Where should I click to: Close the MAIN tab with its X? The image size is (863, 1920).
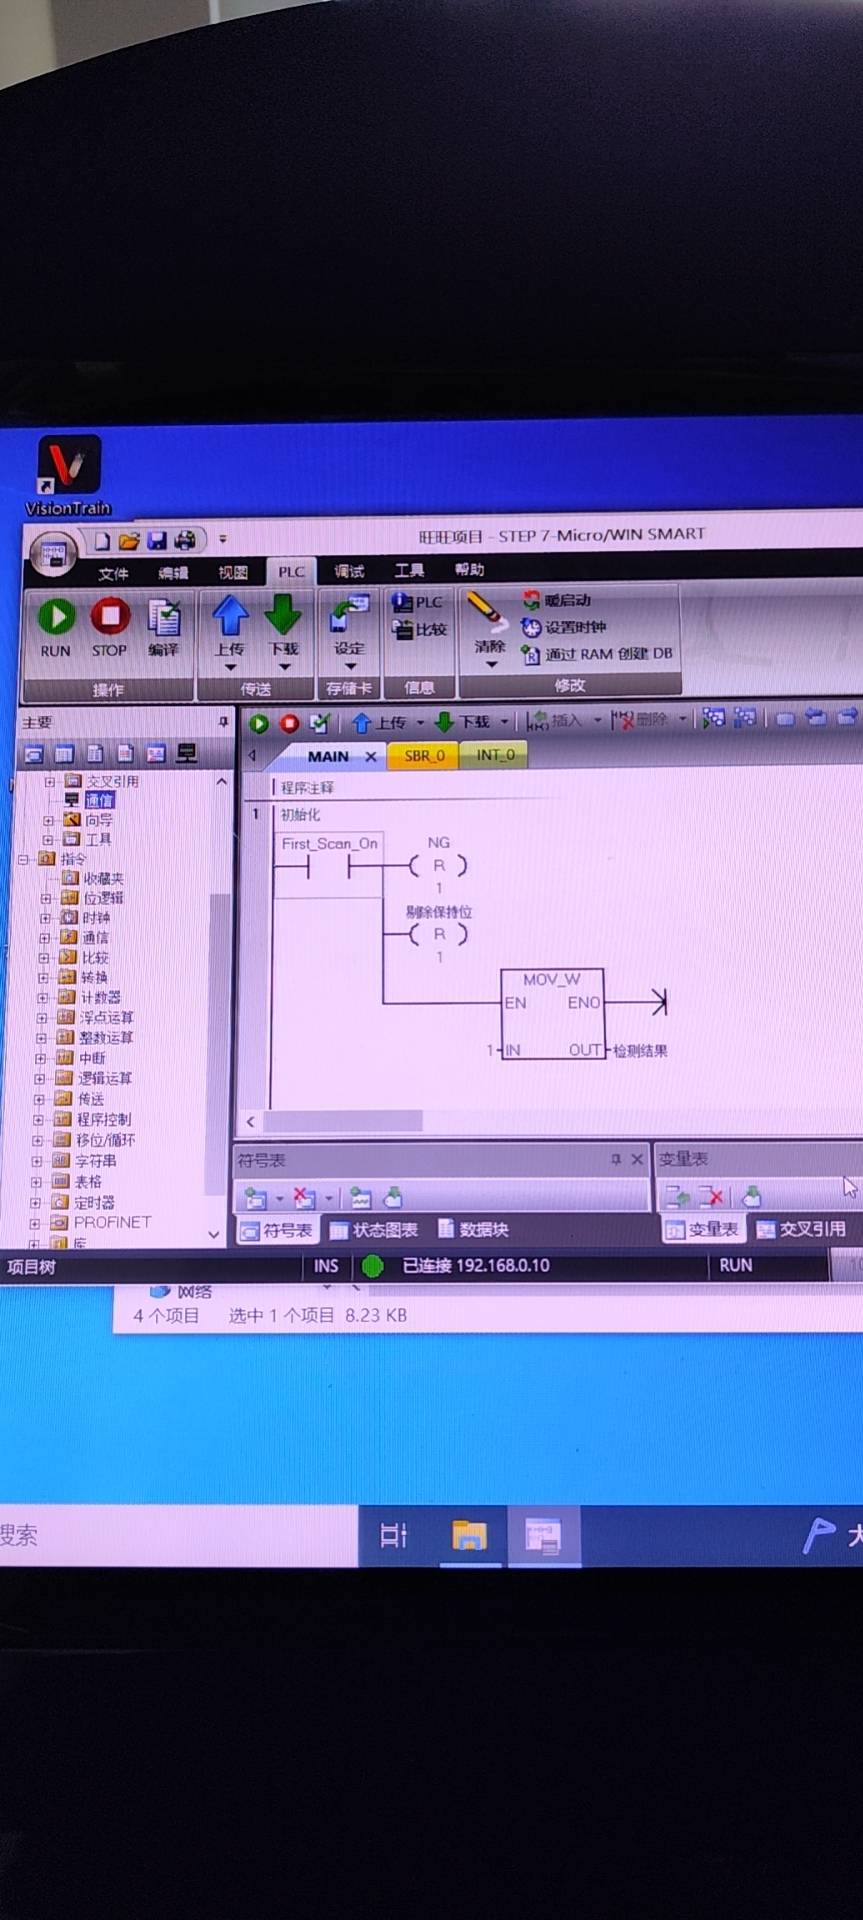[371, 757]
